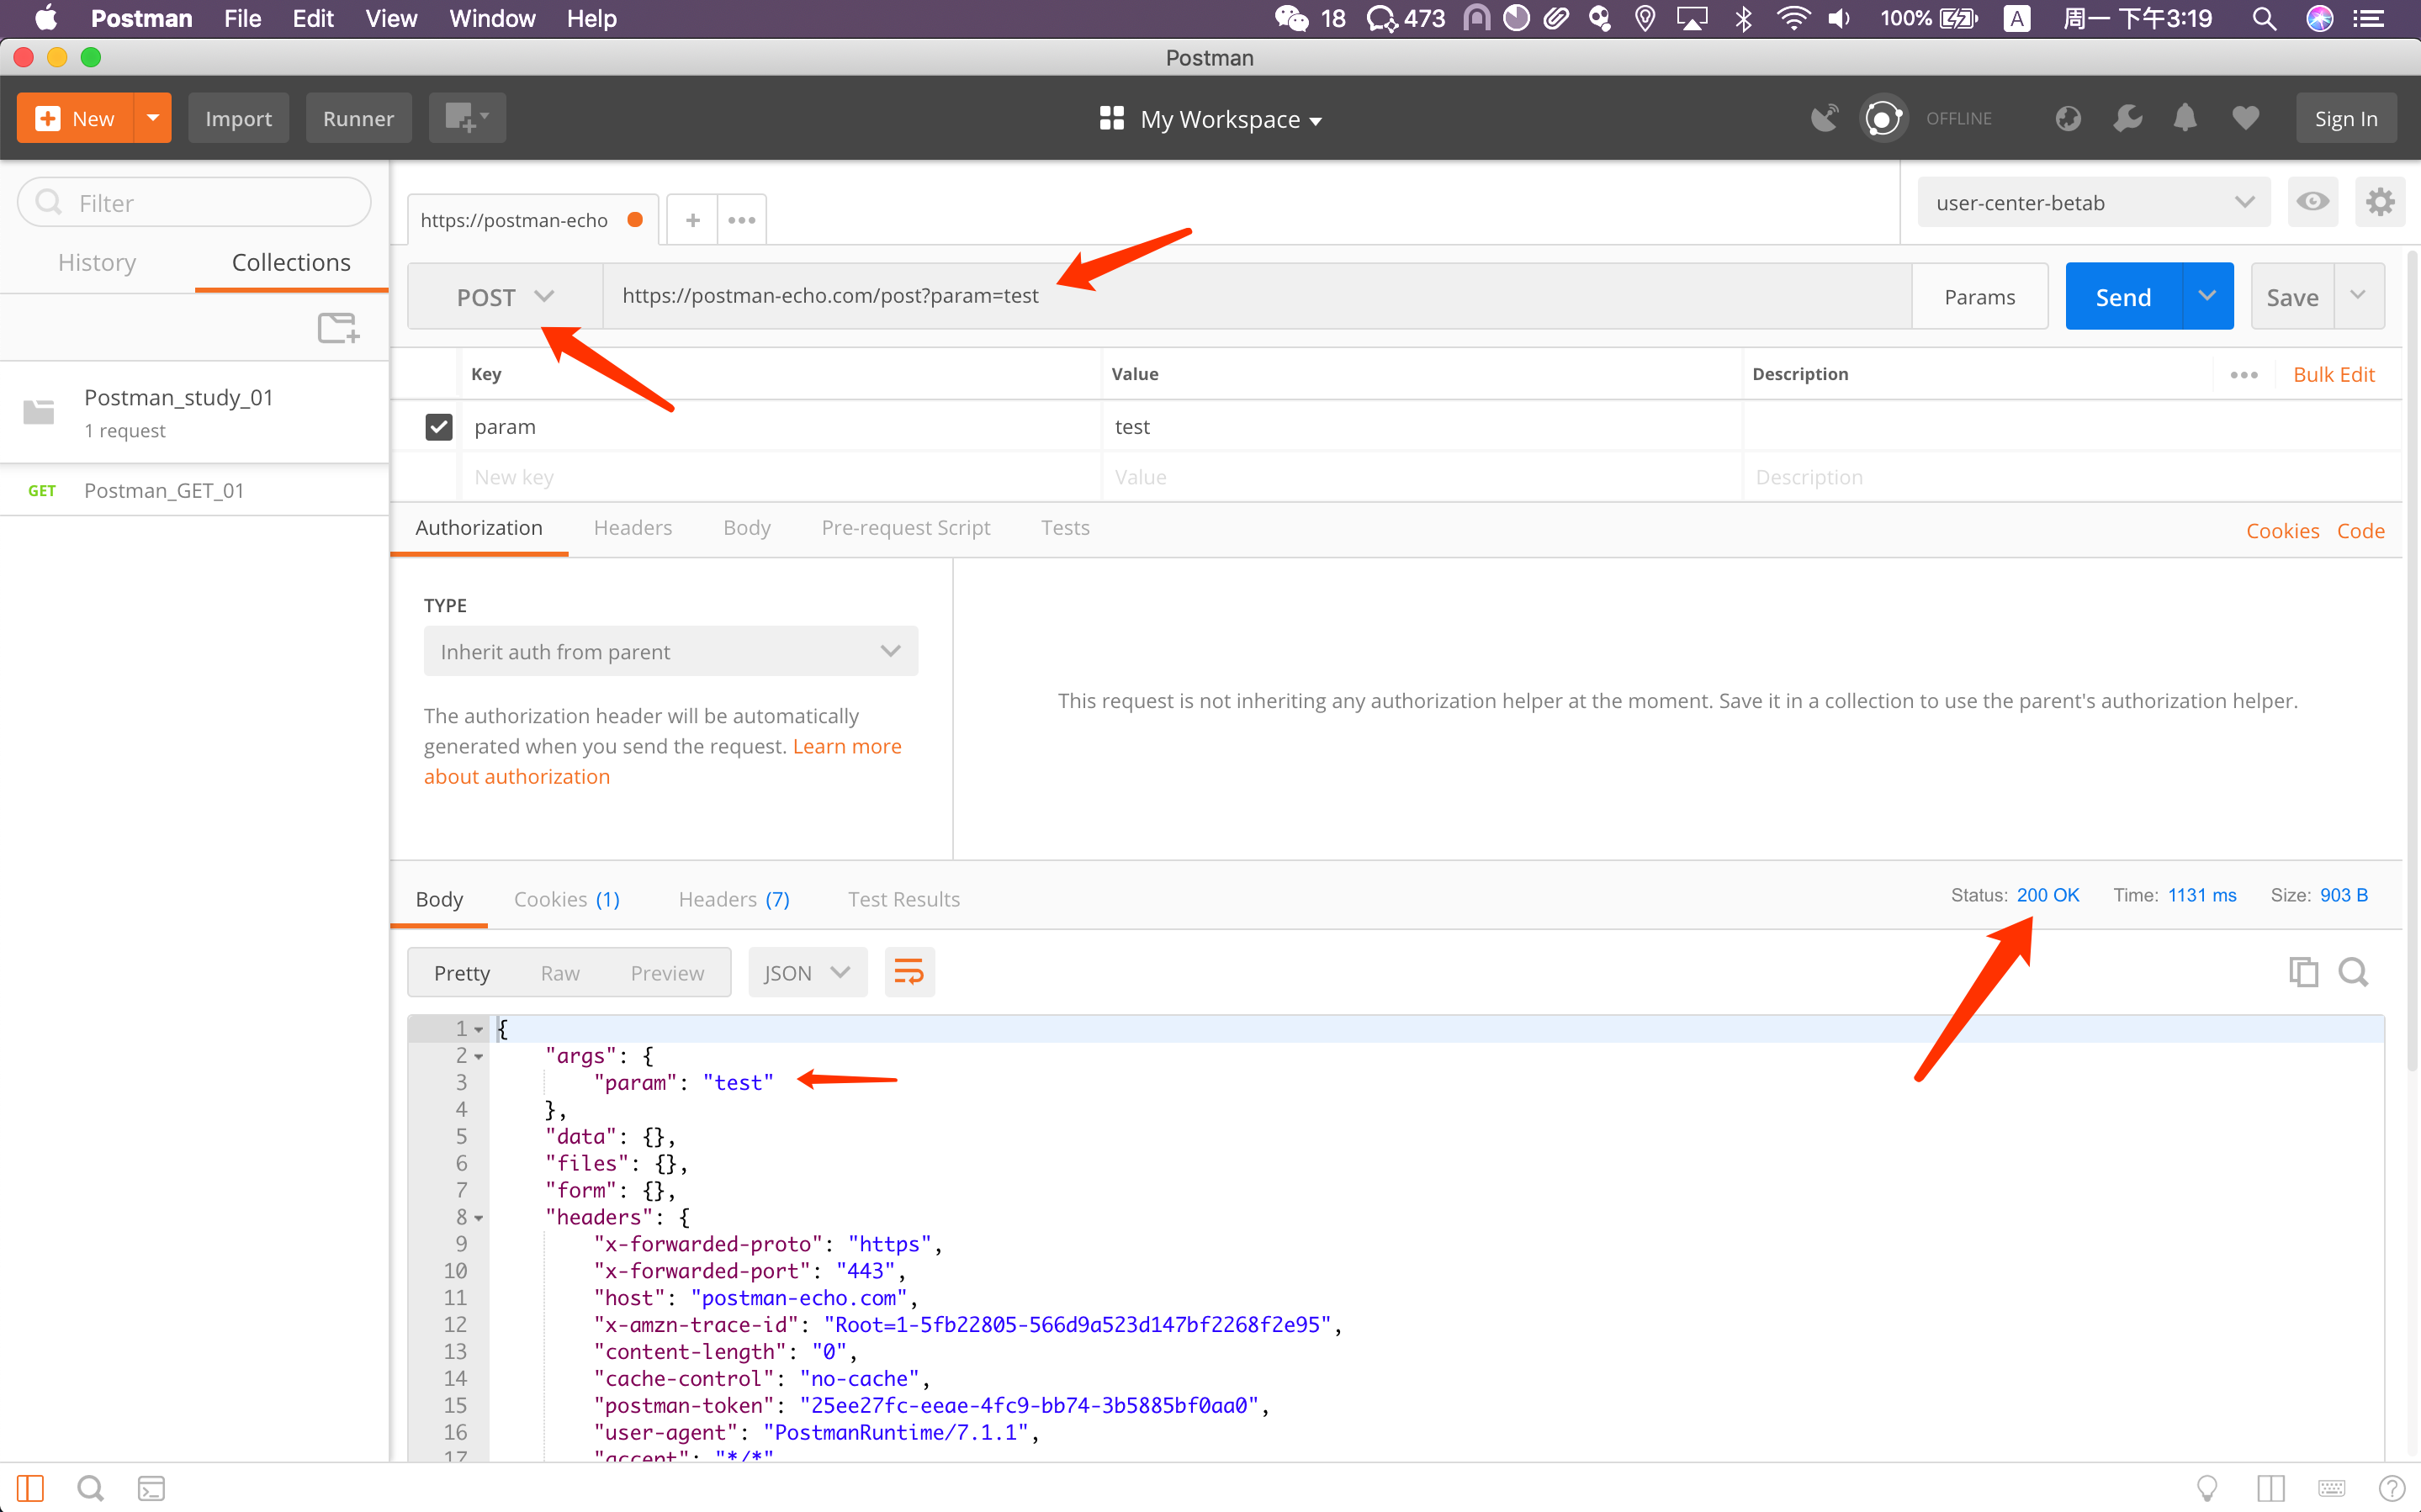Click the environment quick look eye icon
Viewport: 2421px width, 1512px height.
2312,202
